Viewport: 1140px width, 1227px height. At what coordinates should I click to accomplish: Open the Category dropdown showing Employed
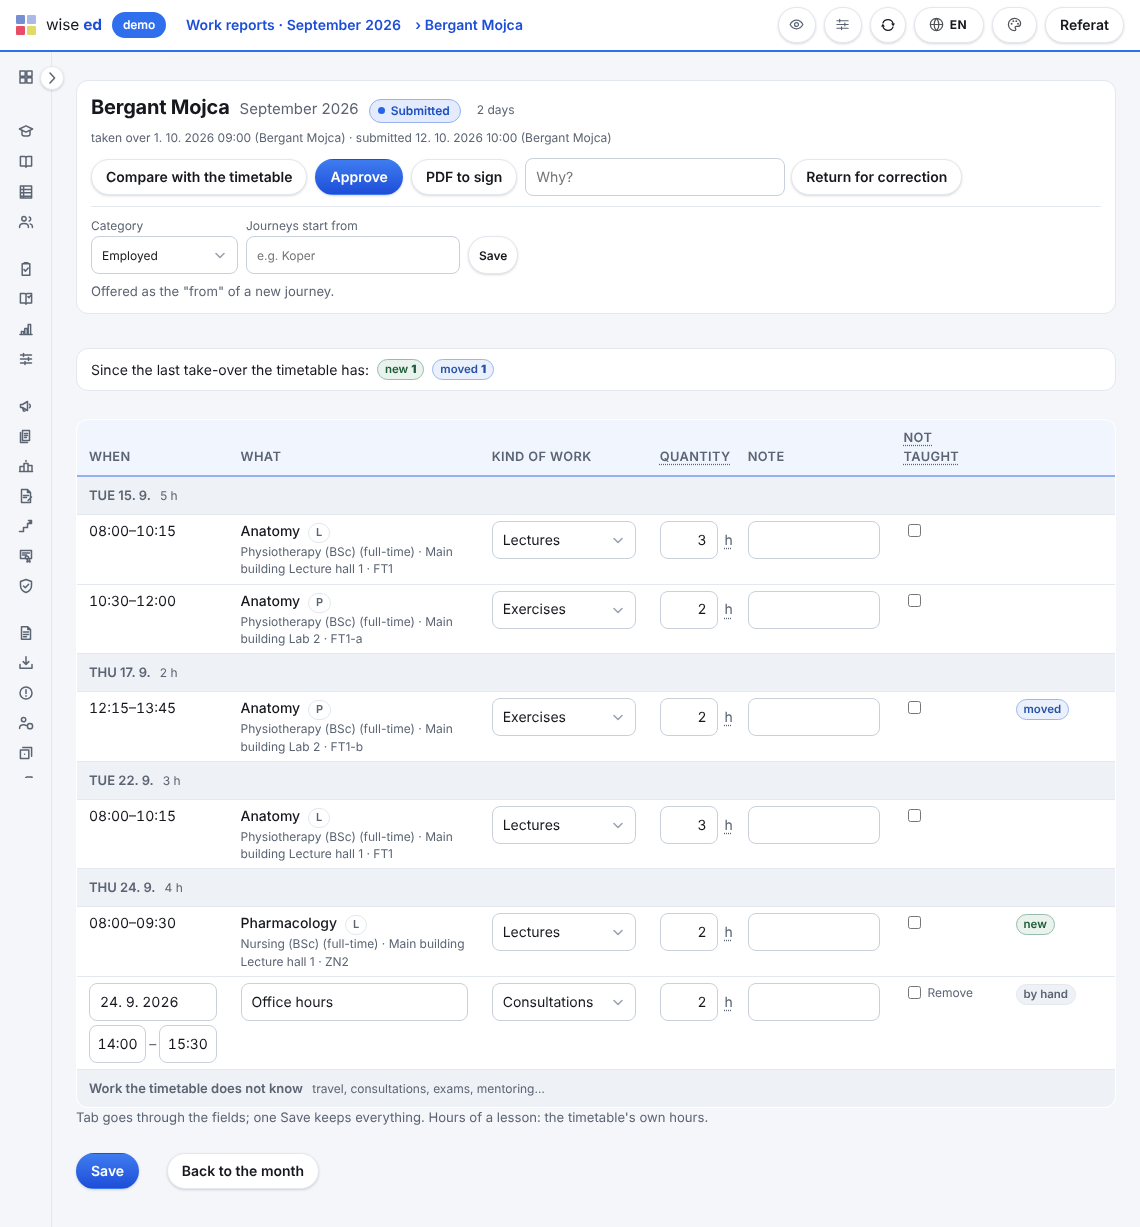164,256
